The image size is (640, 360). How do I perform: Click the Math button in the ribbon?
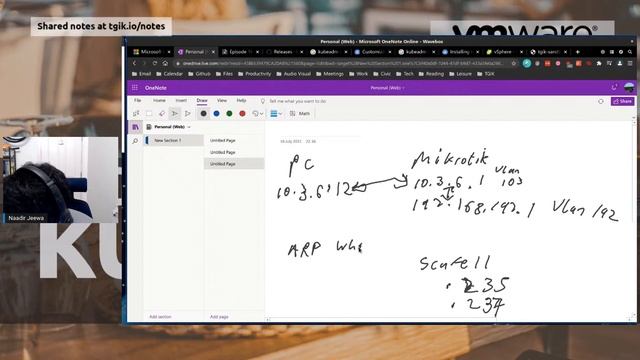click(x=300, y=113)
